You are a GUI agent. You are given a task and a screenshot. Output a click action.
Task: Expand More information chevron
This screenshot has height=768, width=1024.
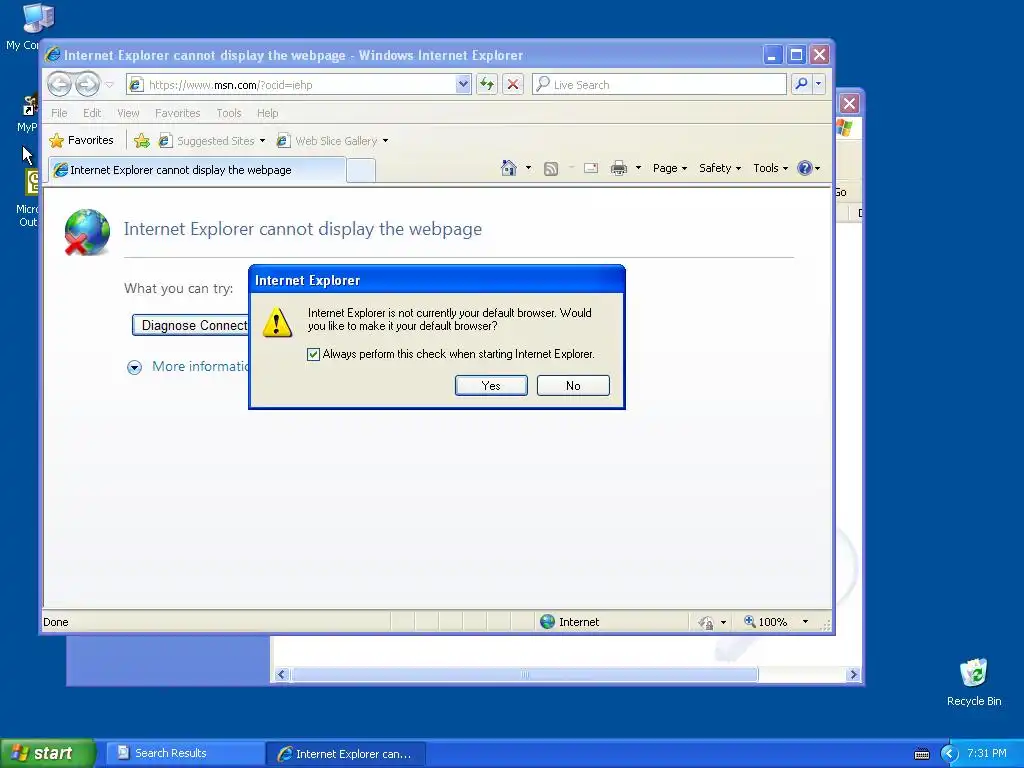tap(135, 368)
